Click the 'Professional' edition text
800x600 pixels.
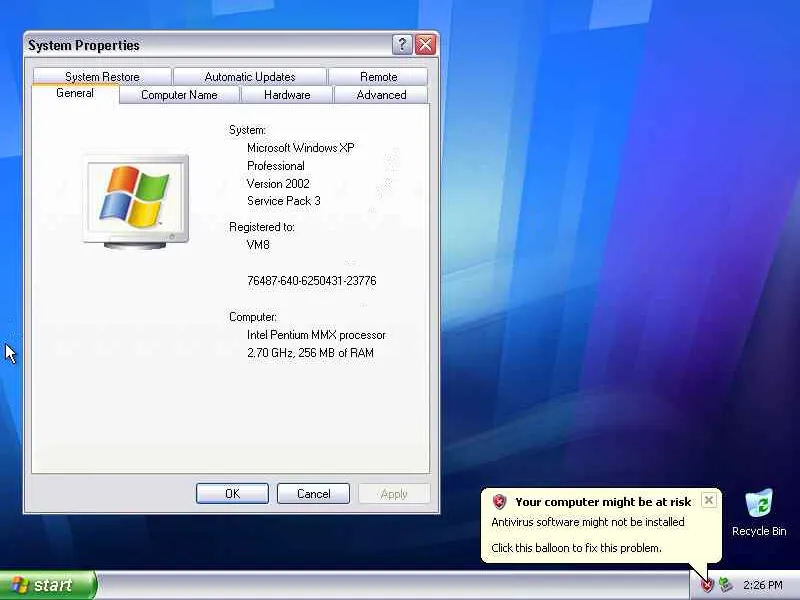click(x=276, y=166)
